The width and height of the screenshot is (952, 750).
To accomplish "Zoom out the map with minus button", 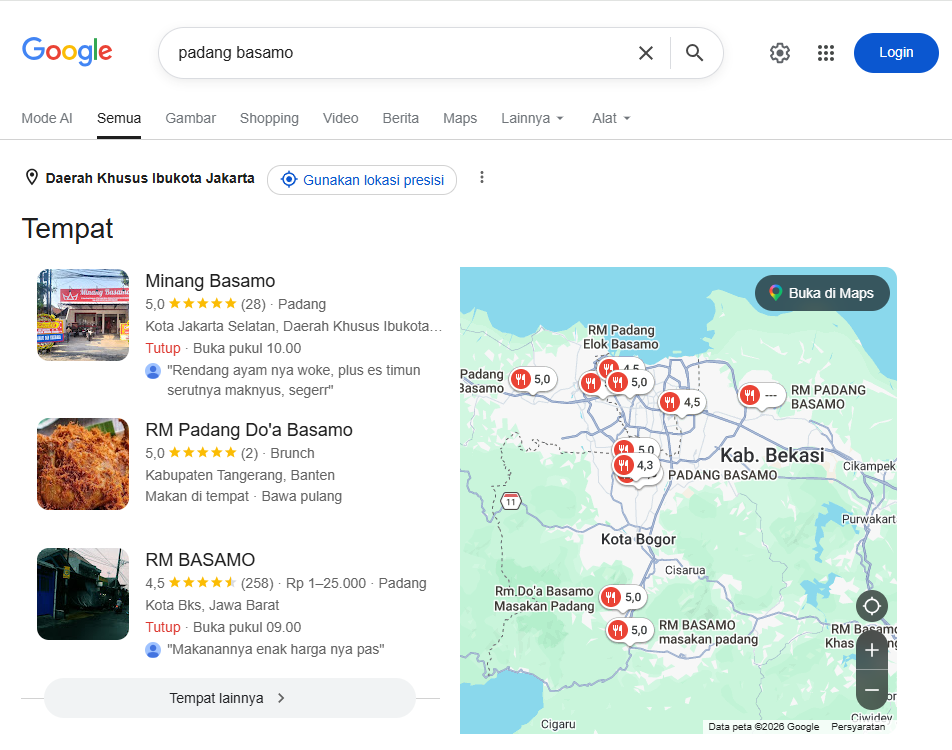I will pyautogui.click(x=872, y=690).
